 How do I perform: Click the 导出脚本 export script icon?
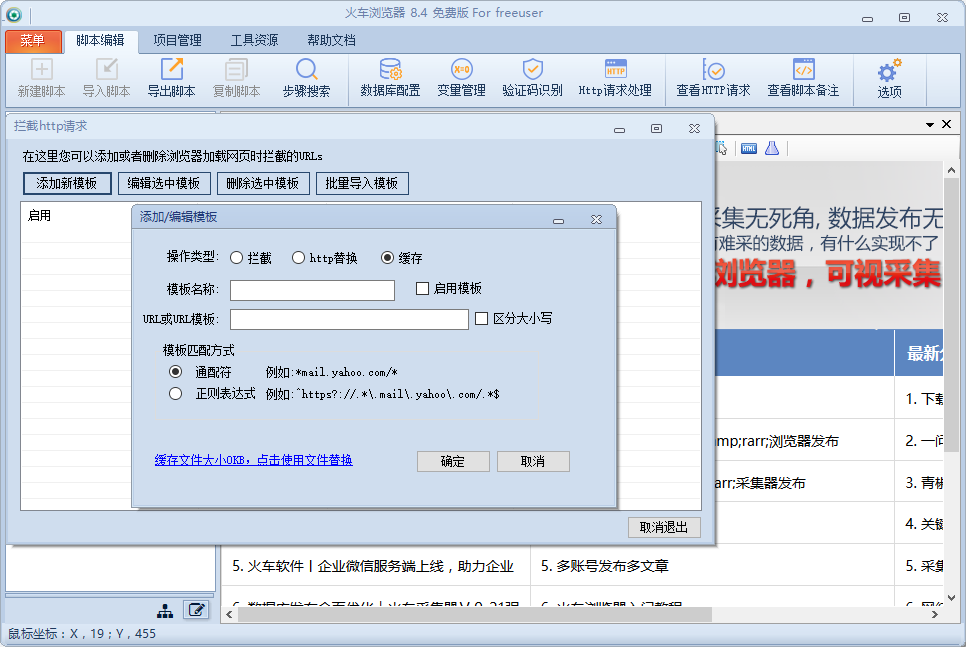pyautogui.click(x=171, y=78)
